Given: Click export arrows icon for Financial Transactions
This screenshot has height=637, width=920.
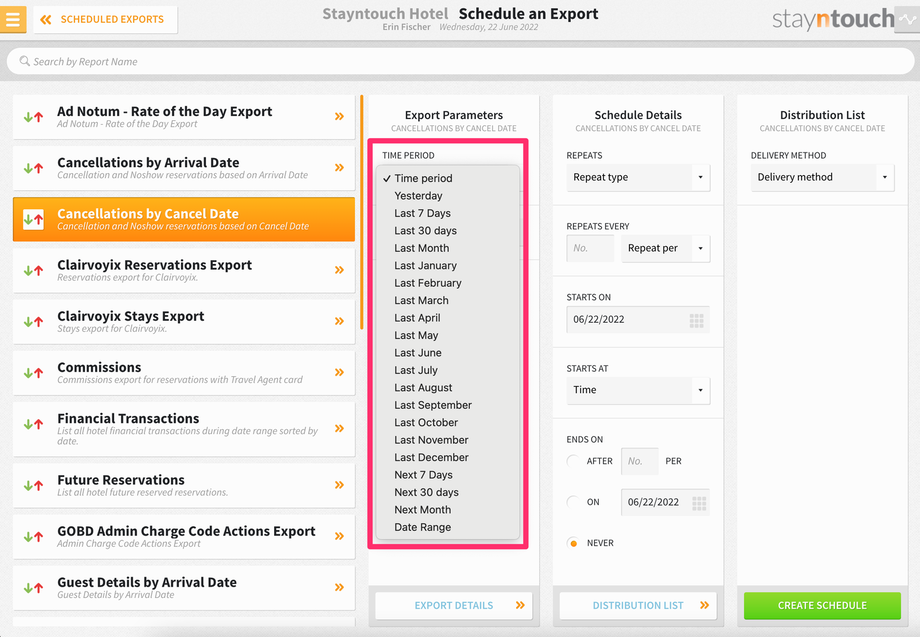Looking at the screenshot, I should (33, 423).
